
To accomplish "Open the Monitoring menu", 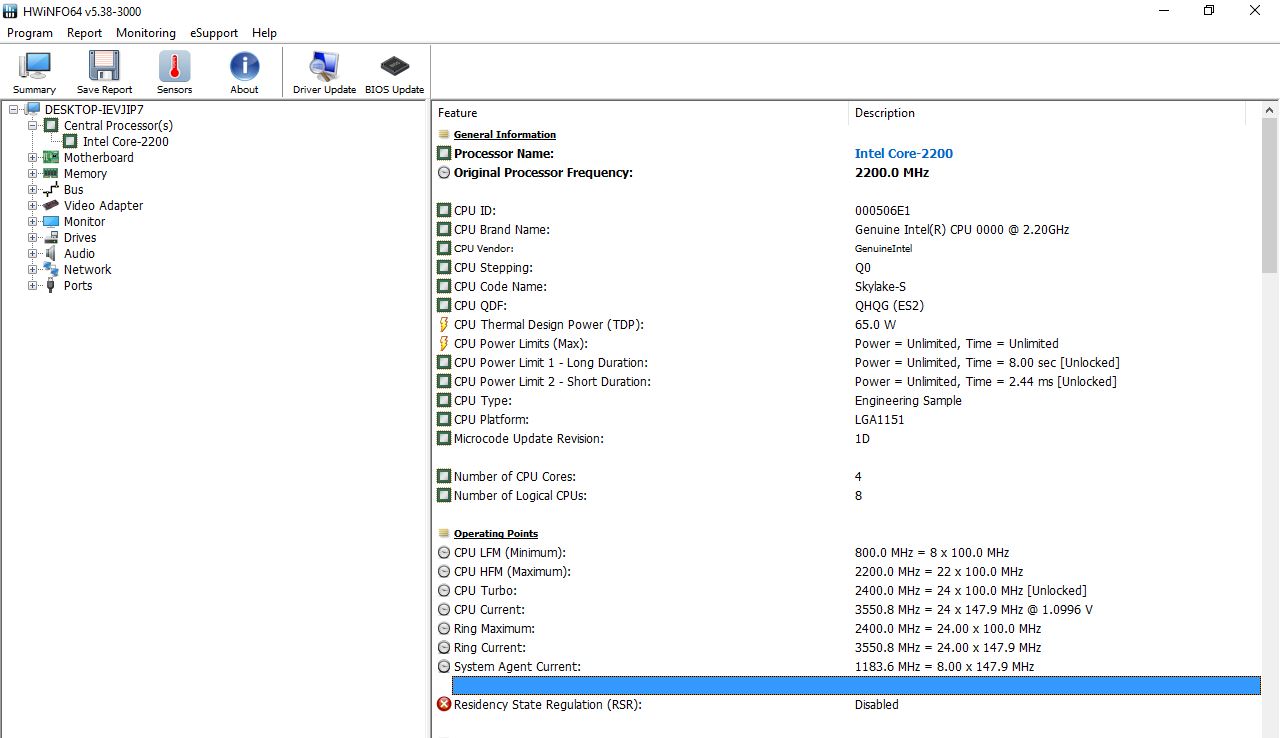I will pyautogui.click(x=146, y=33).
